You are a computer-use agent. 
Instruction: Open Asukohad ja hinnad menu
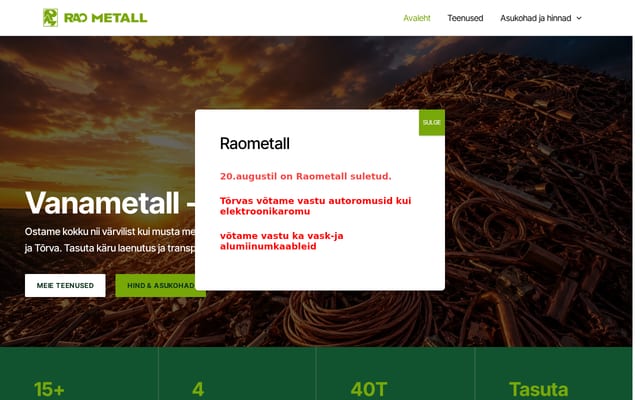(536, 18)
